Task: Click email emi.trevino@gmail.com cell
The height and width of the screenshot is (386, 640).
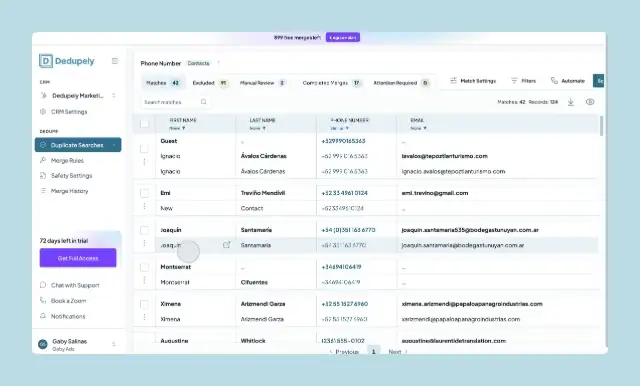Action: point(435,193)
